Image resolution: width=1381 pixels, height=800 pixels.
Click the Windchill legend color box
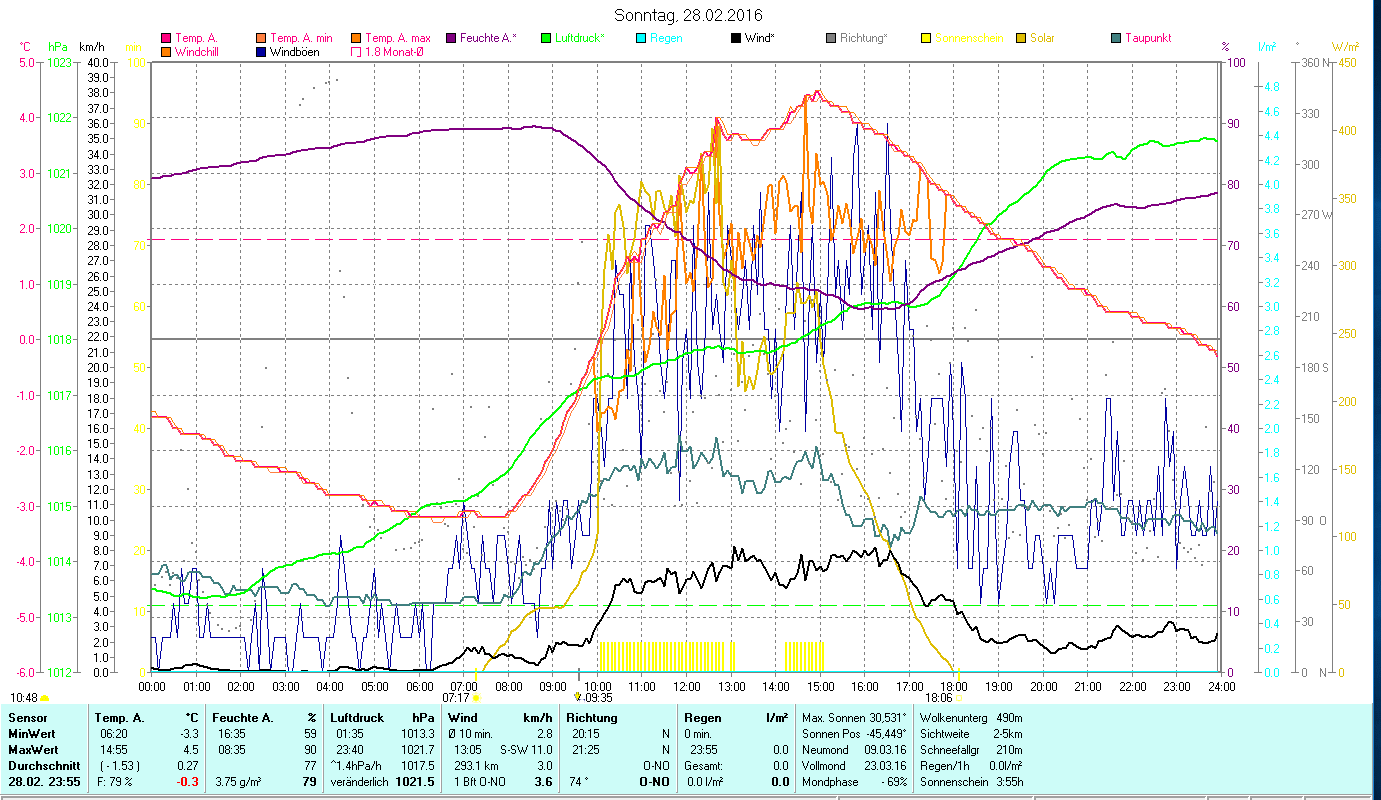(x=166, y=52)
